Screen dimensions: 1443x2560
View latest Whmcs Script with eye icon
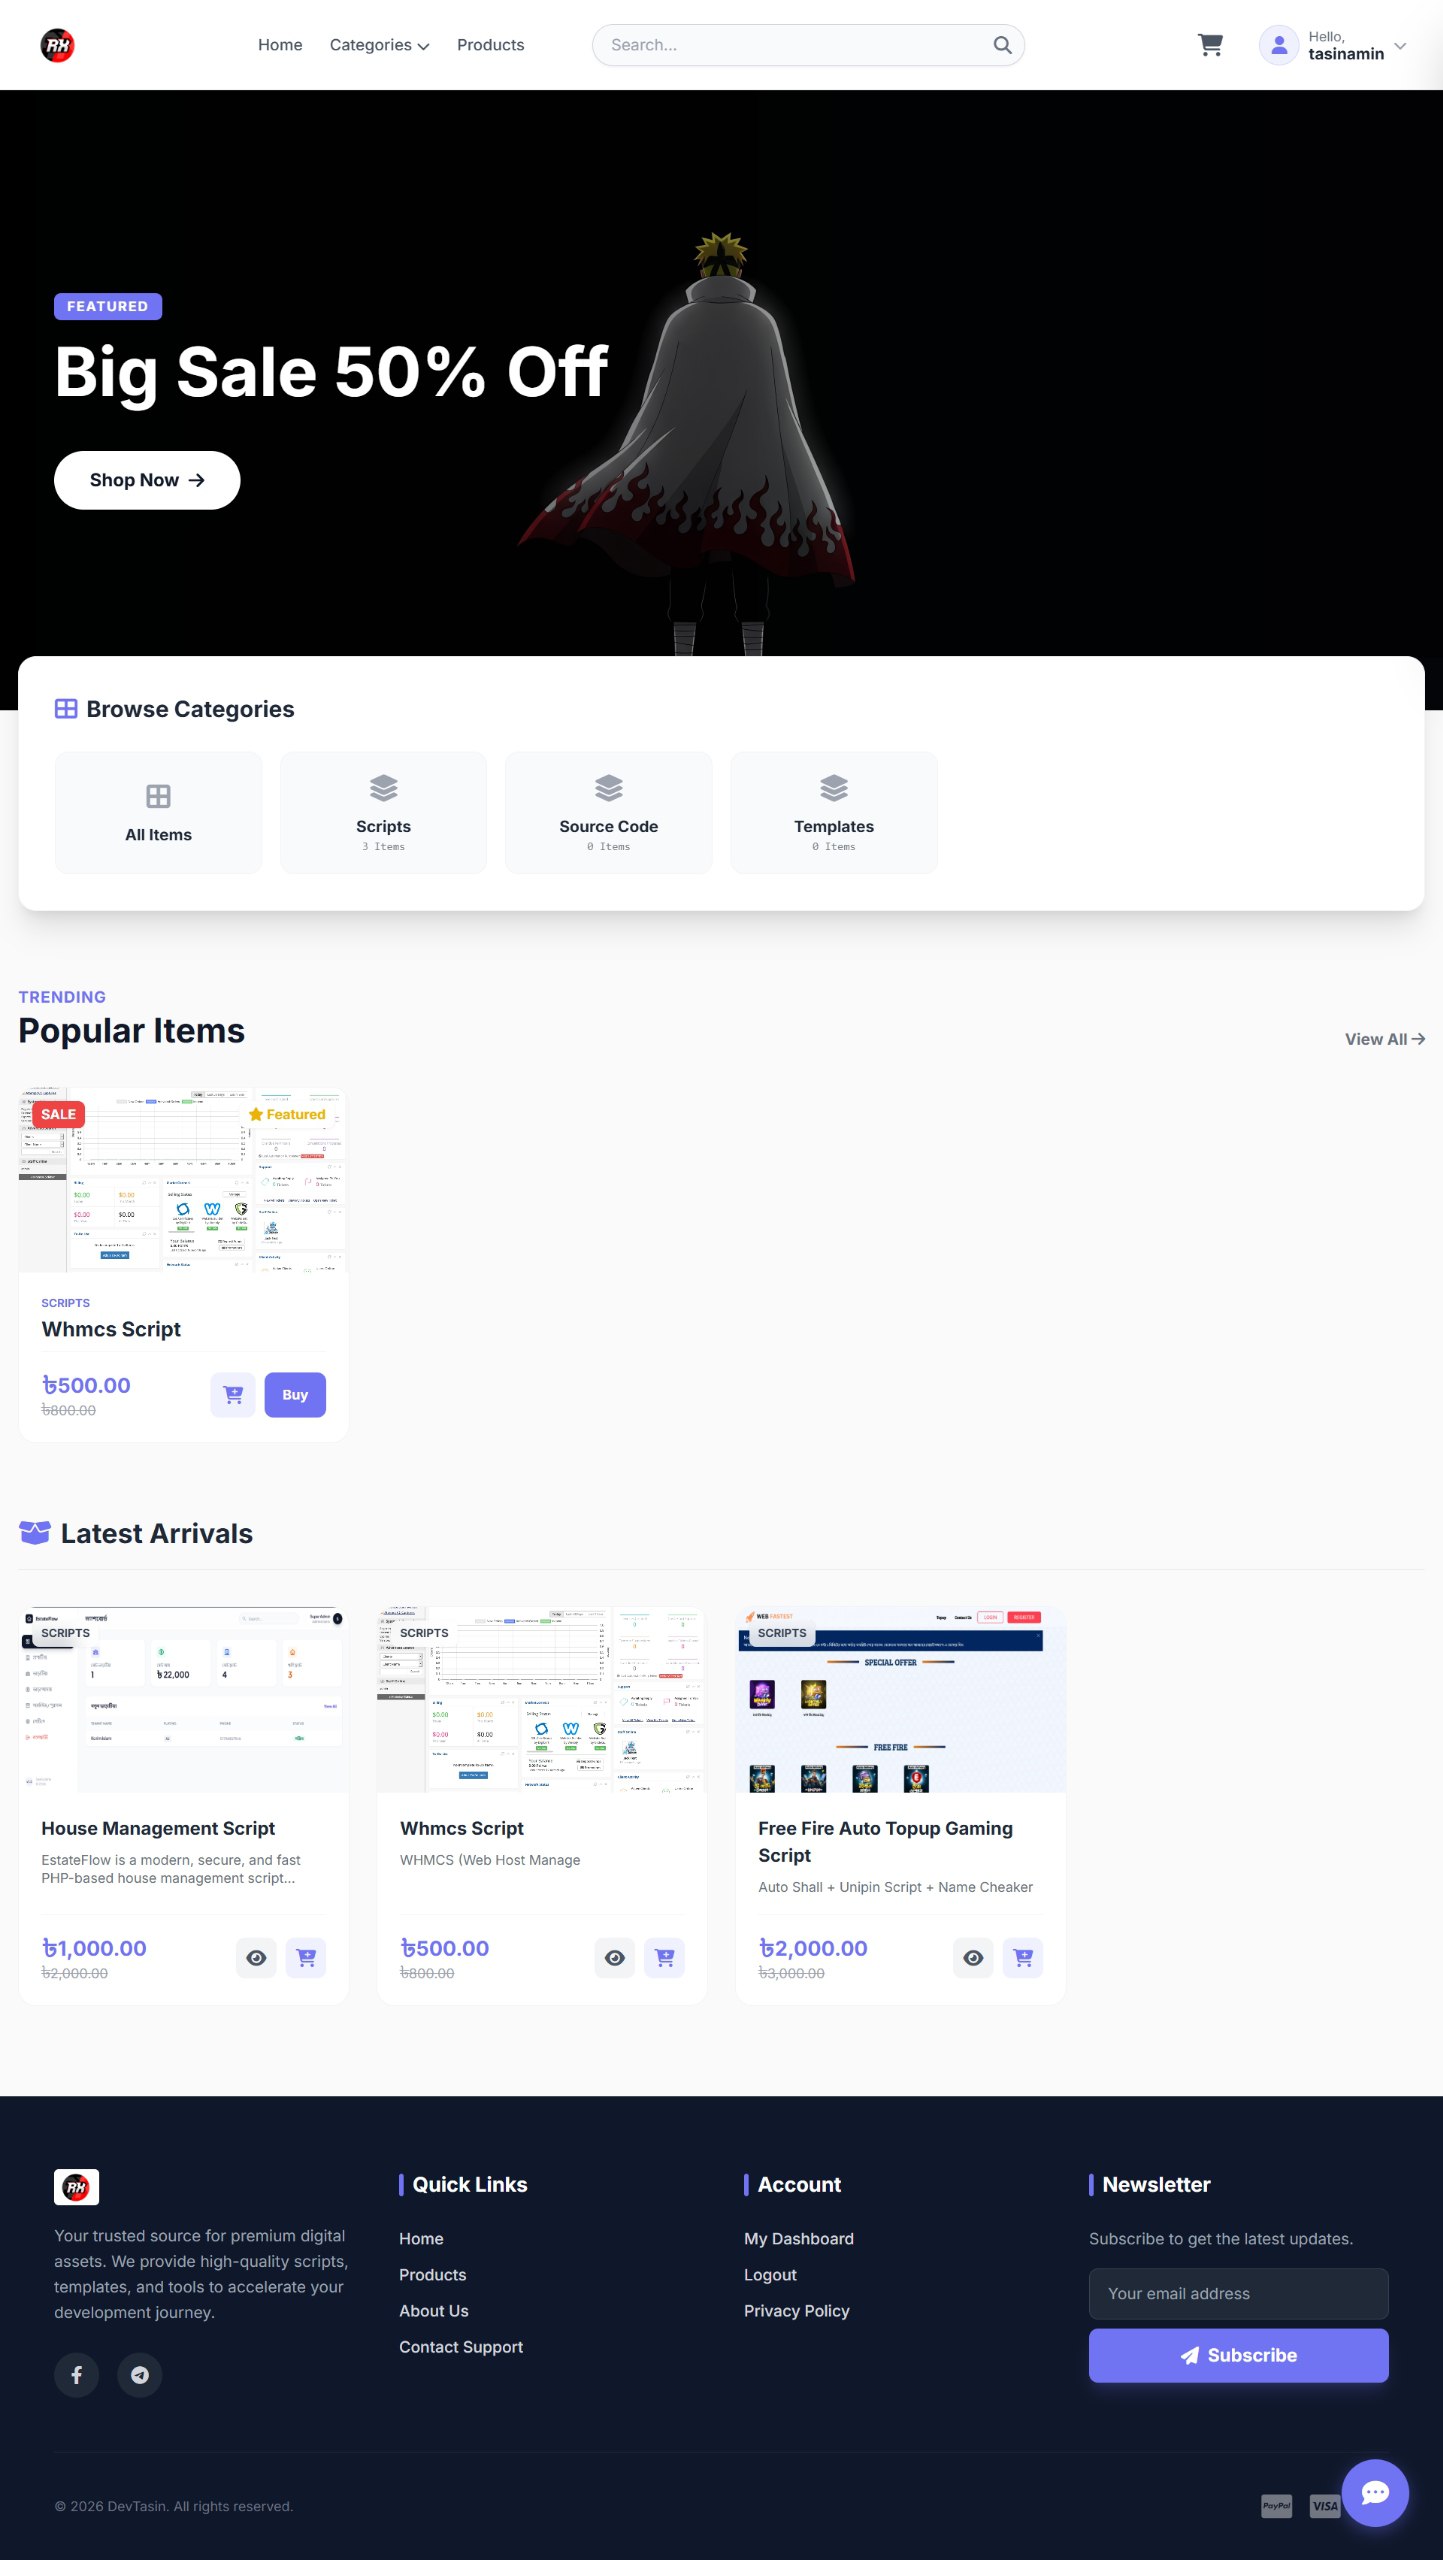pos(615,1957)
